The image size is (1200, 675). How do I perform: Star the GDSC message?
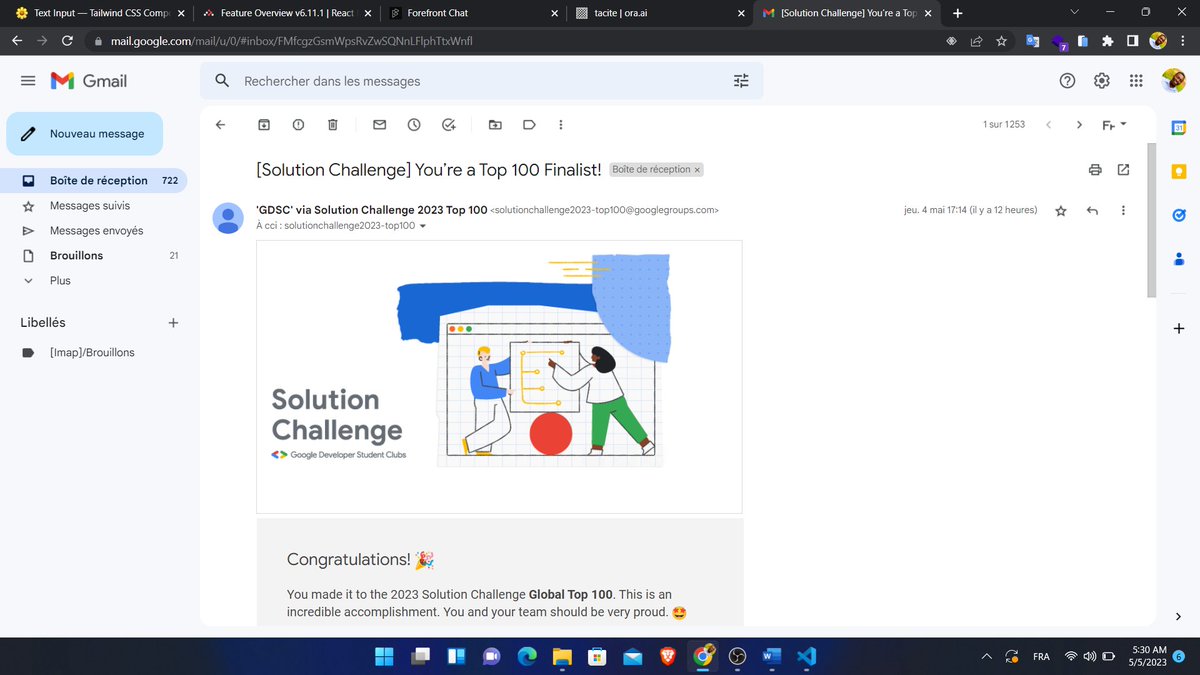pyautogui.click(x=1061, y=210)
